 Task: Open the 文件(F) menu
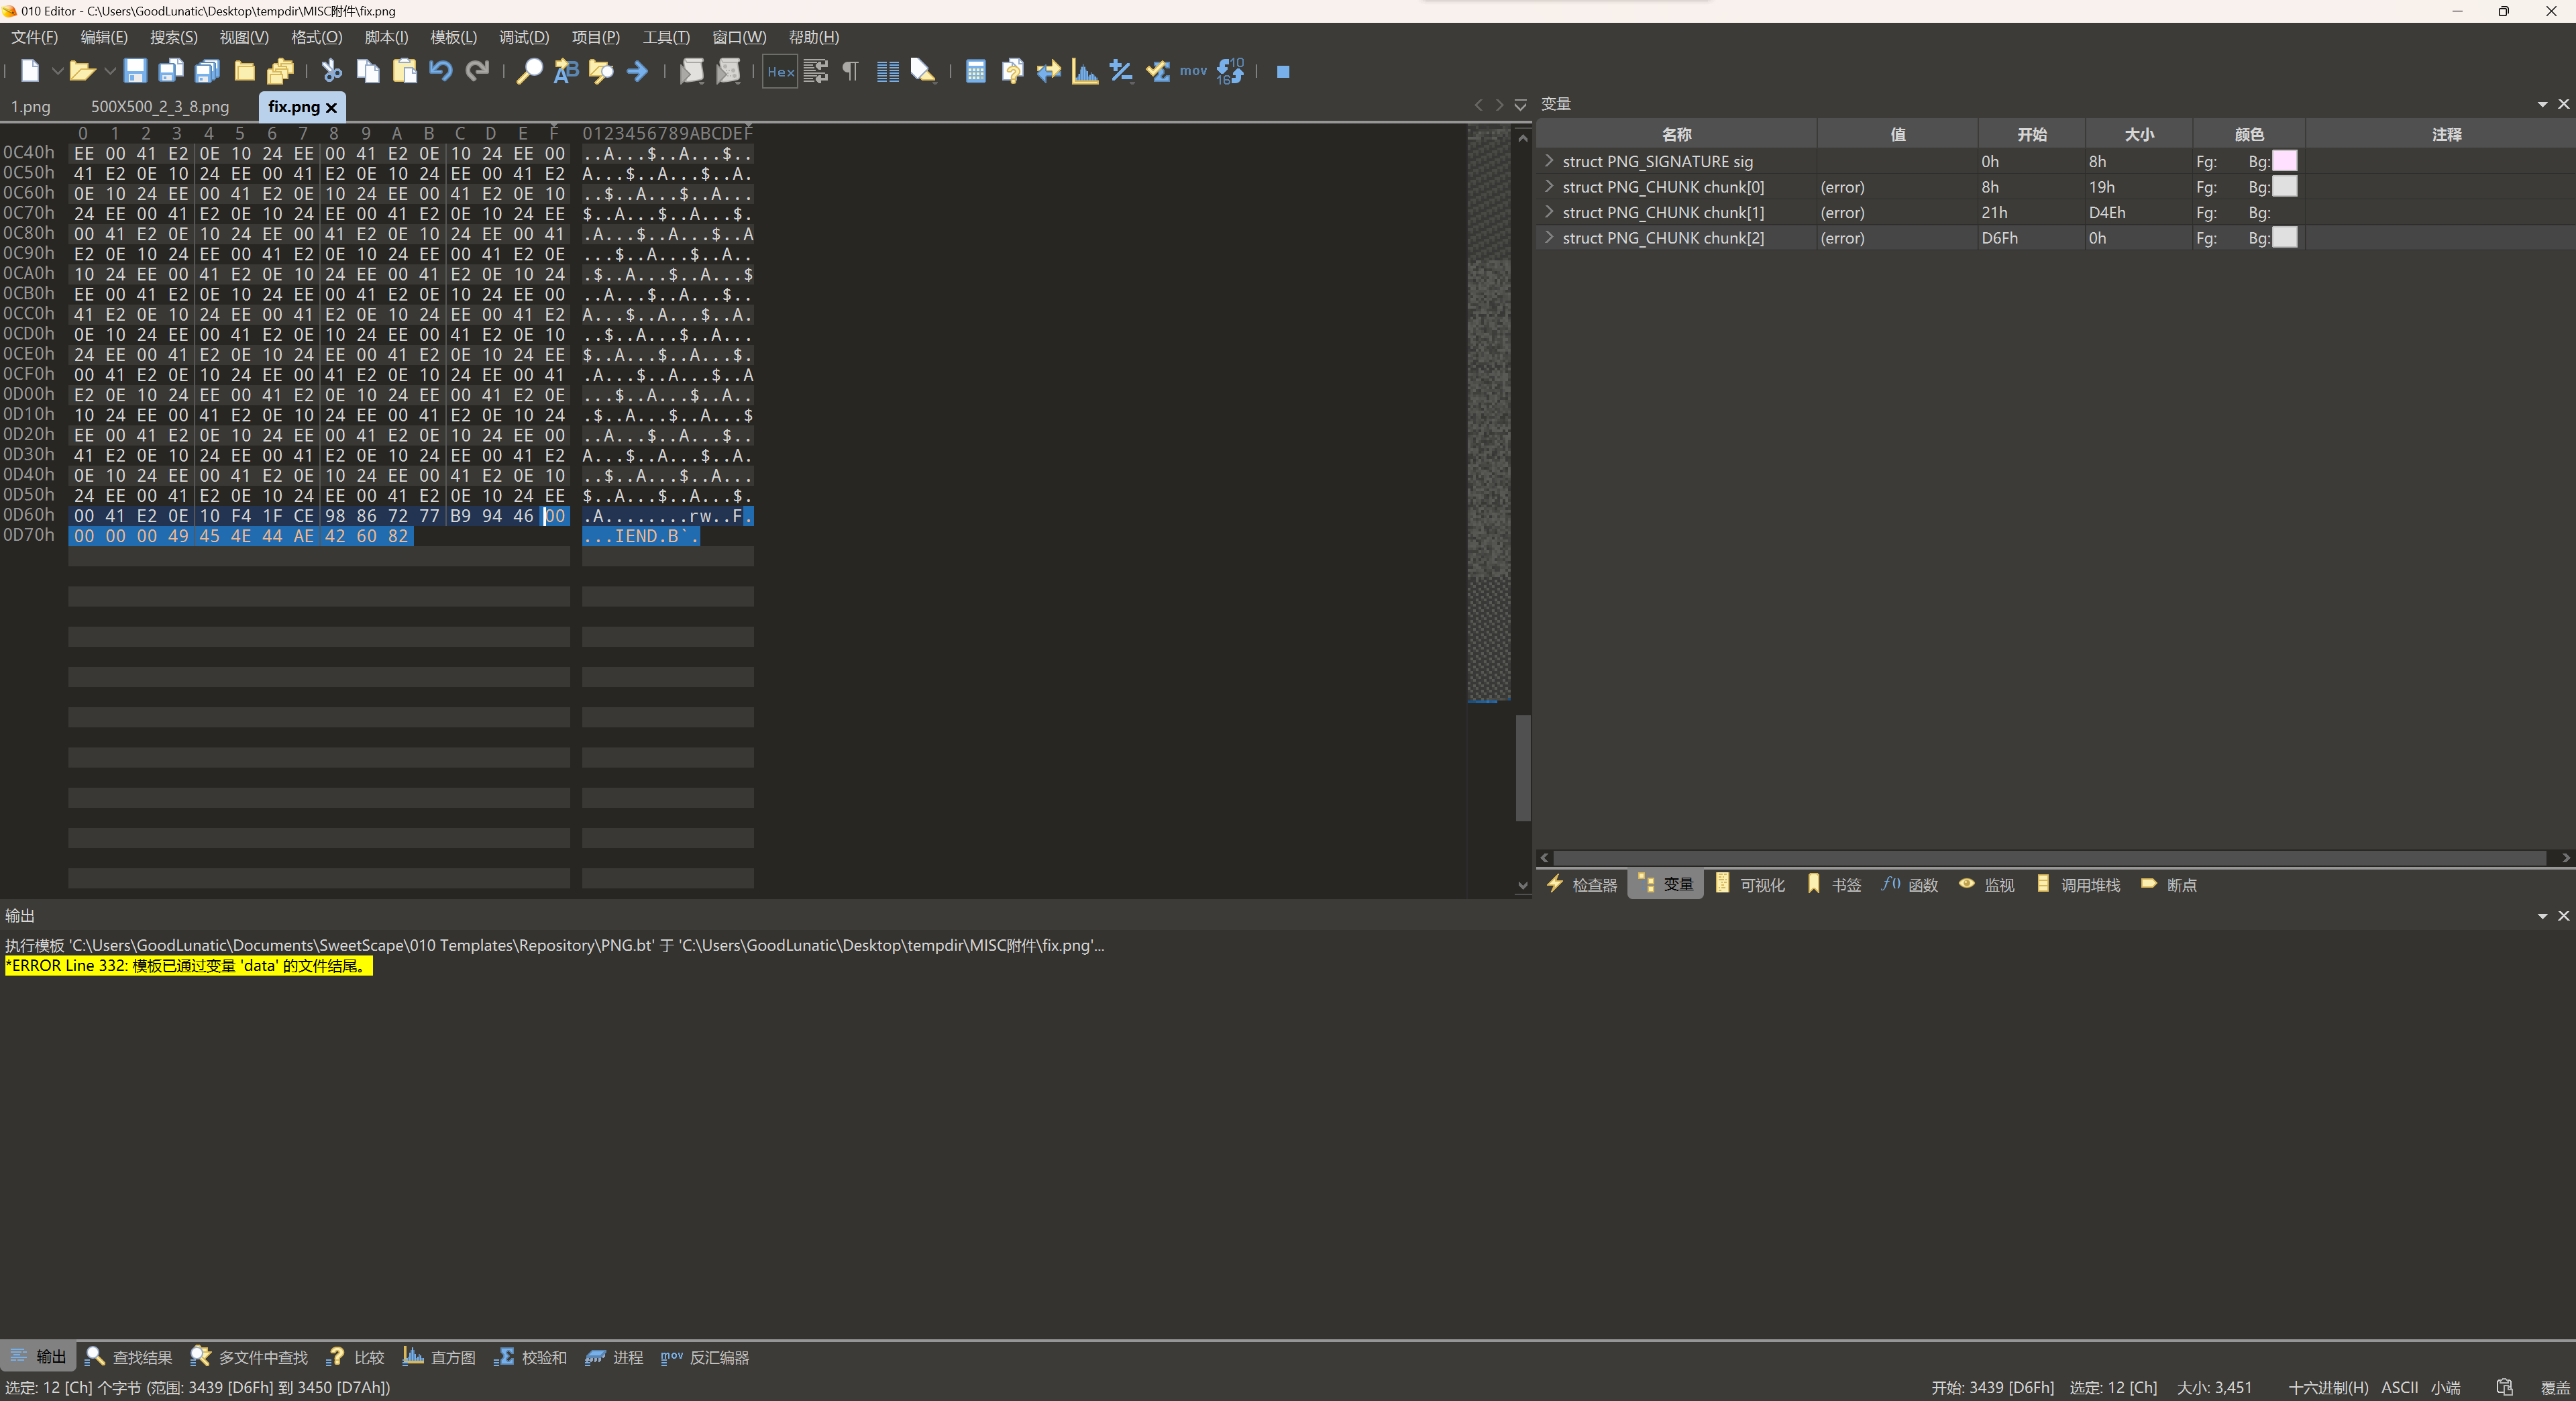pyautogui.click(x=35, y=37)
